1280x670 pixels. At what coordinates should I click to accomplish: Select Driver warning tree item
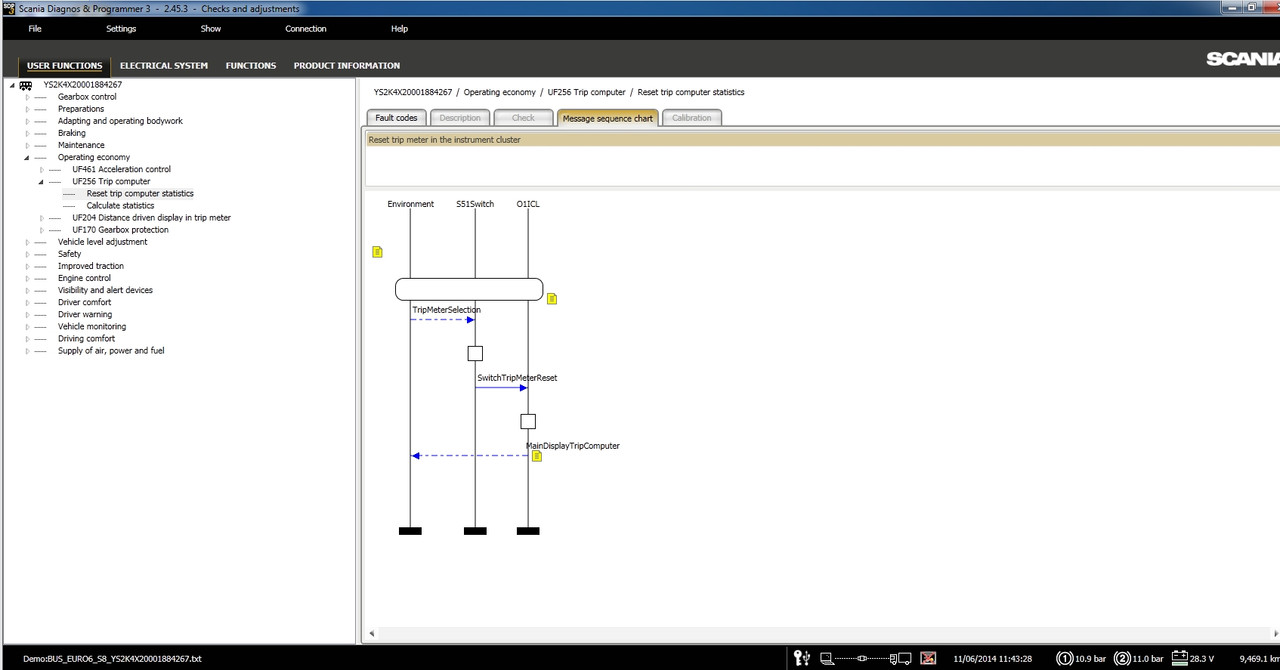tap(85, 314)
